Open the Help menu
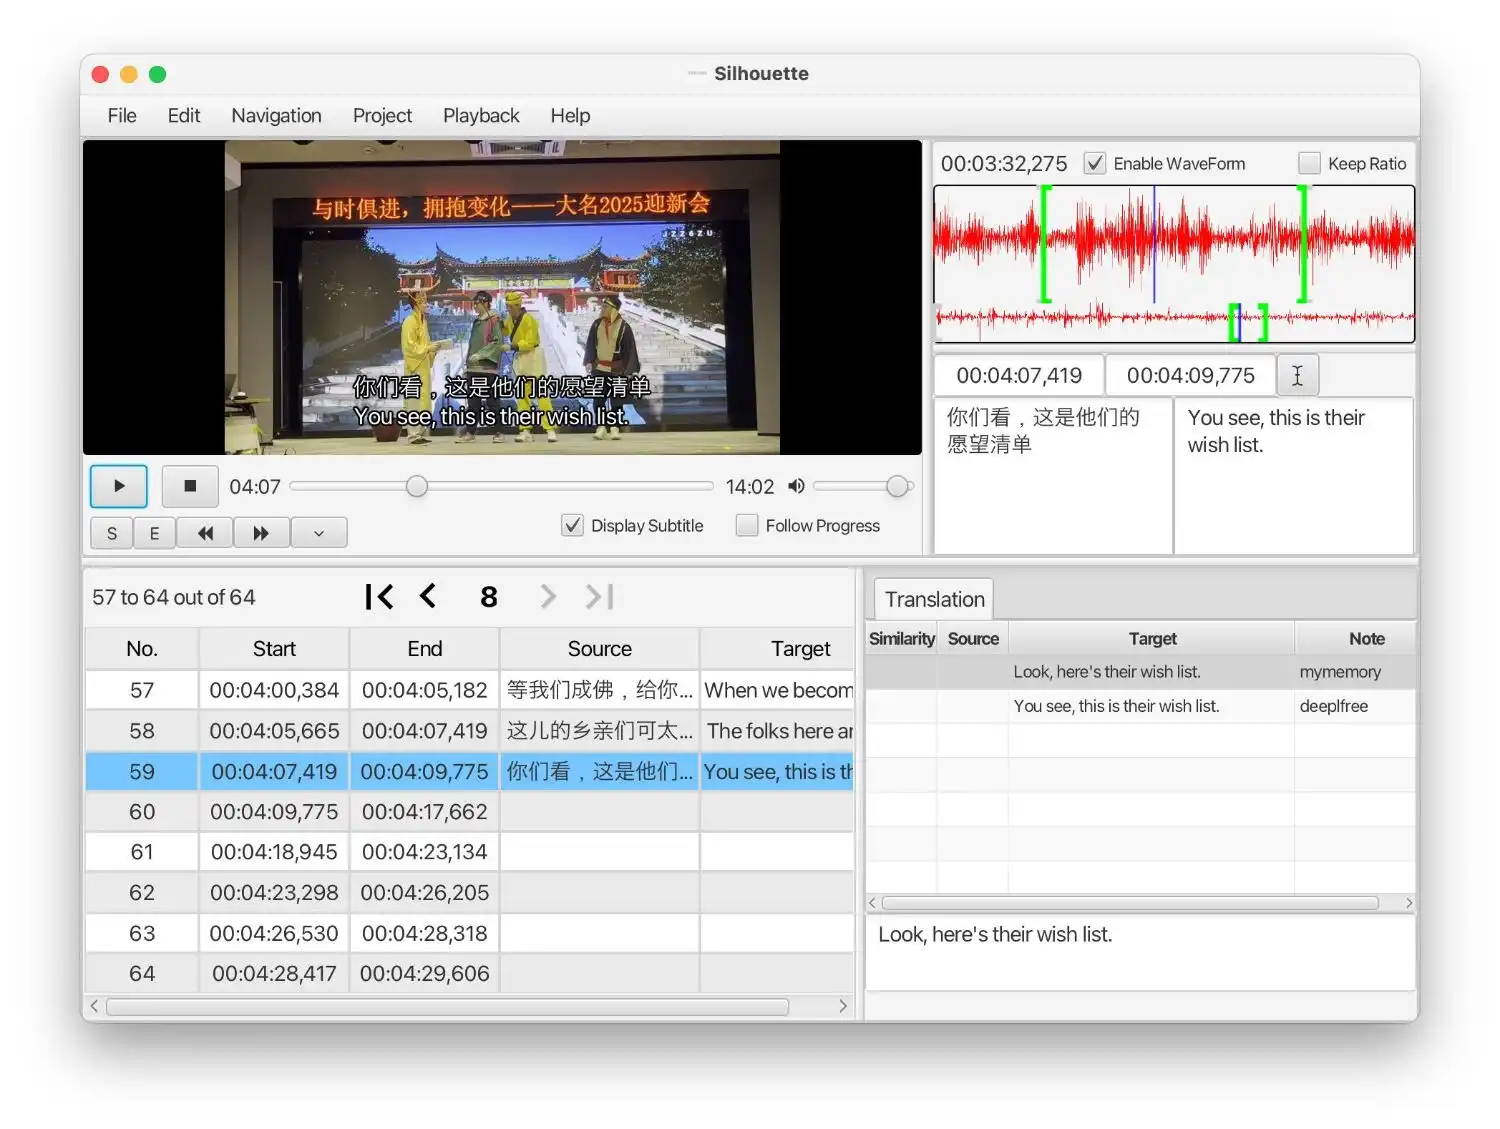Screen dimensions: 1500x1129 [x=570, y=115]
